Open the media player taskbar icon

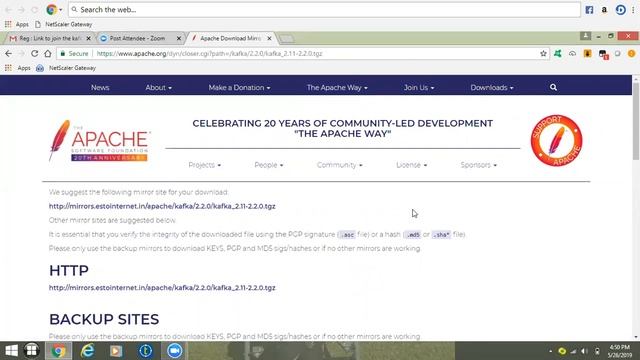116,351
